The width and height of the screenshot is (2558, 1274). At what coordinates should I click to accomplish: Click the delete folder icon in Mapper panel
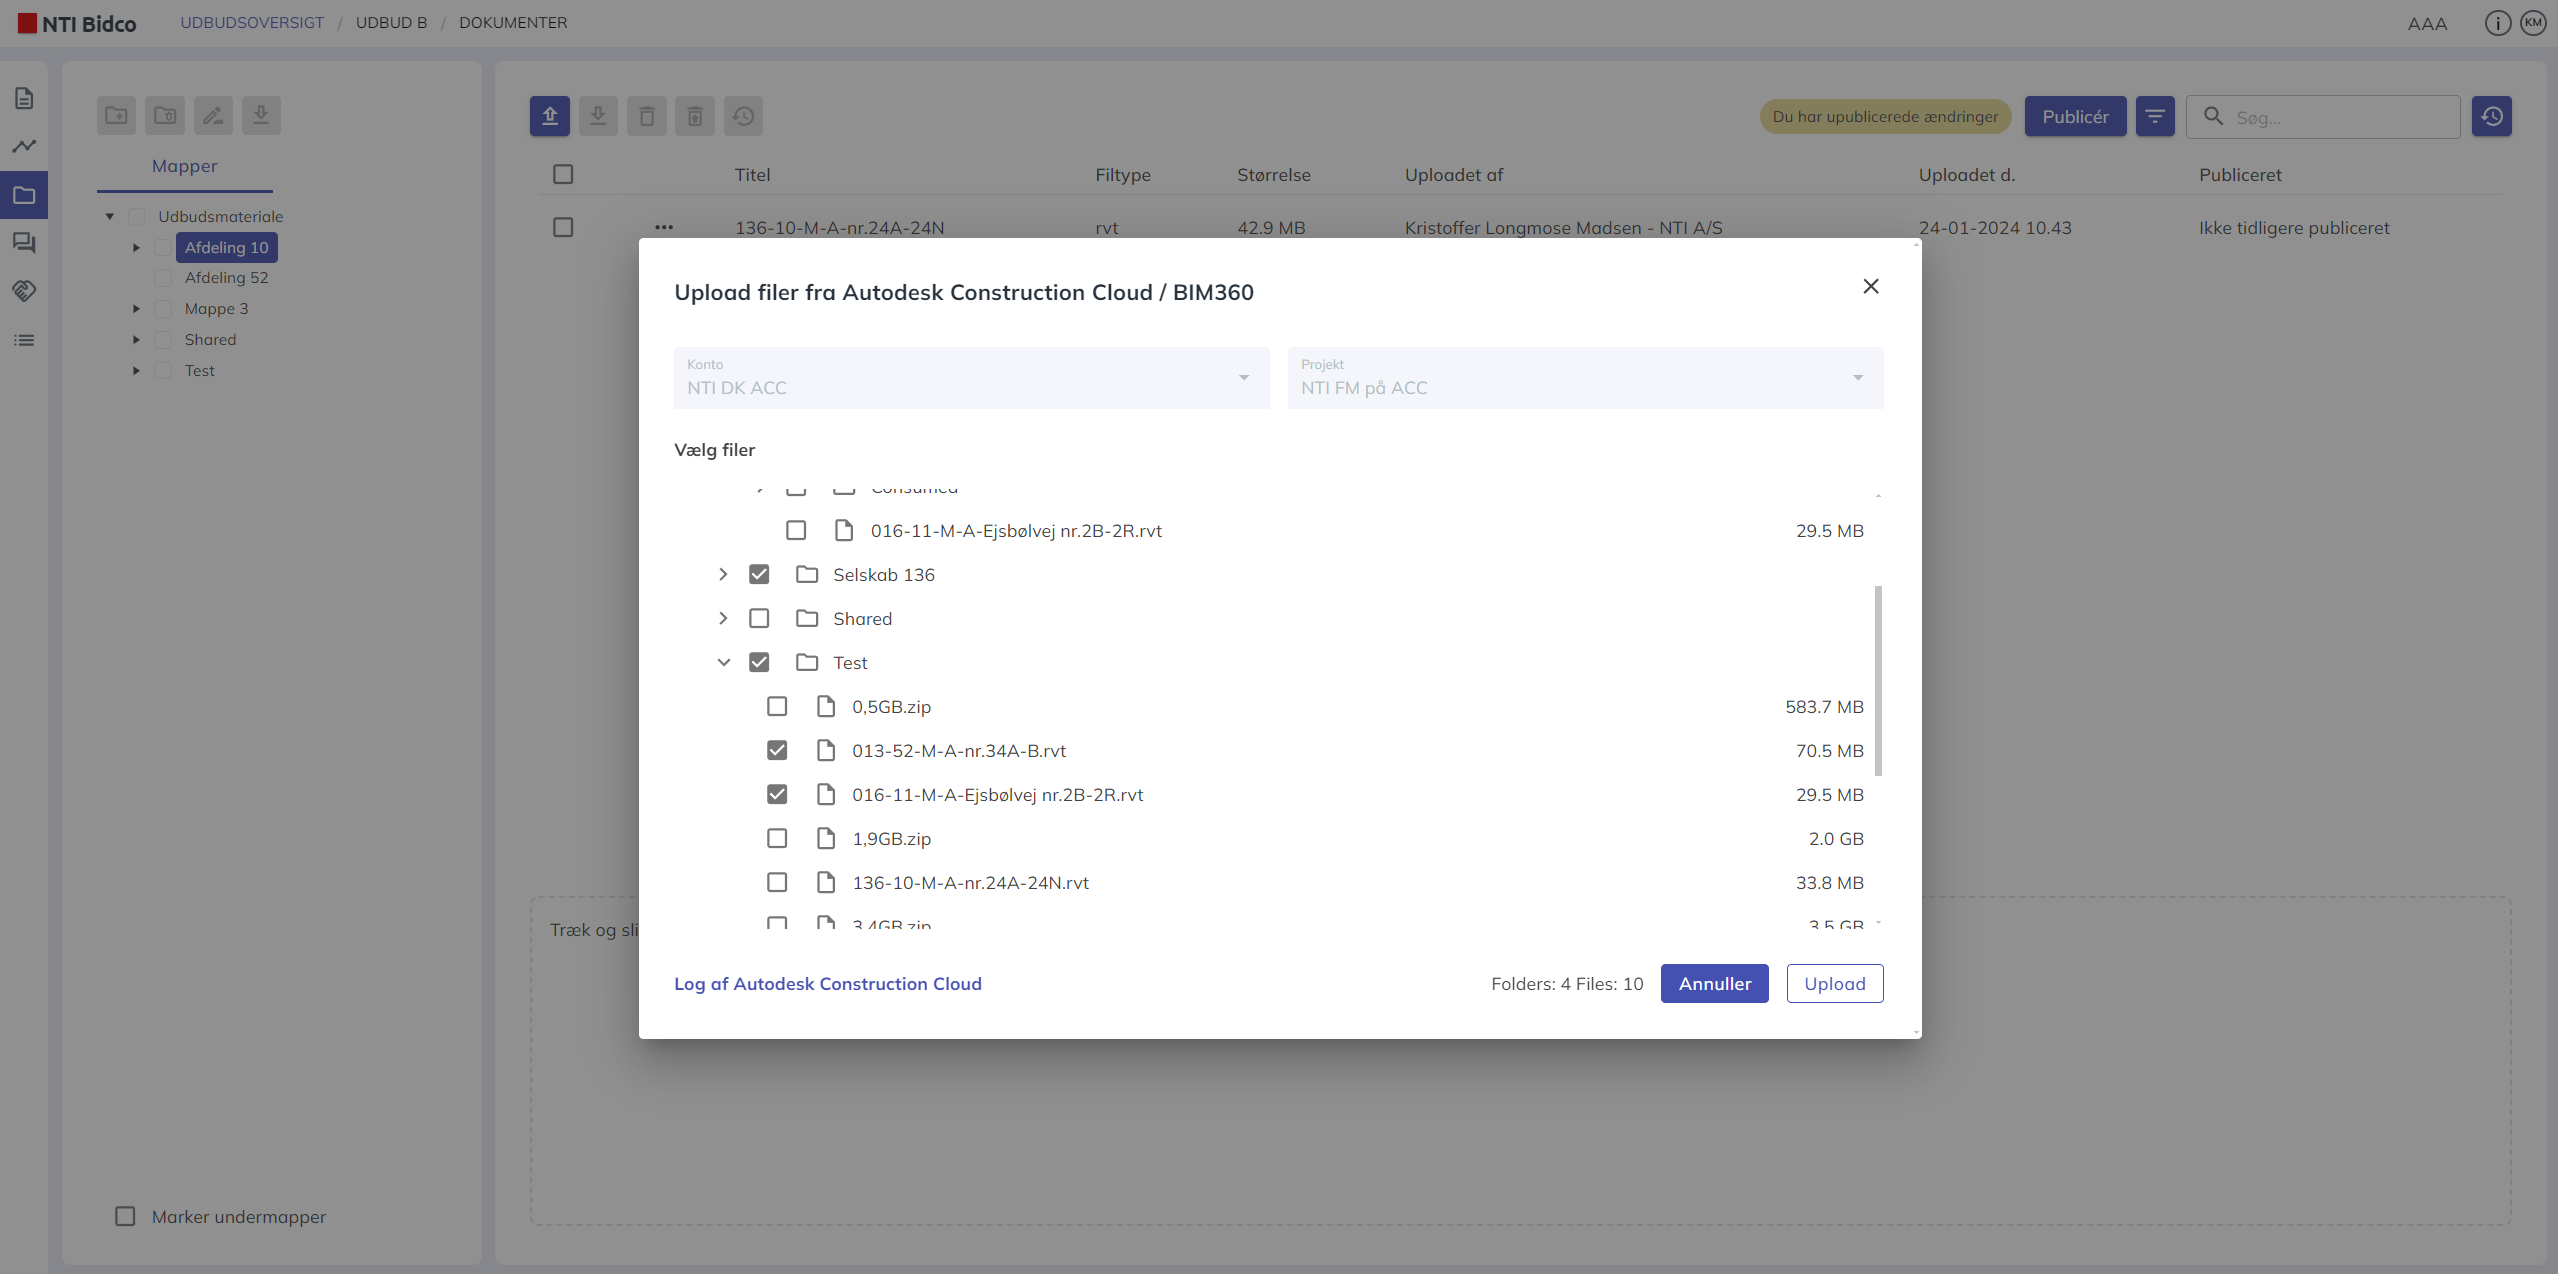(x=165, y=115)
